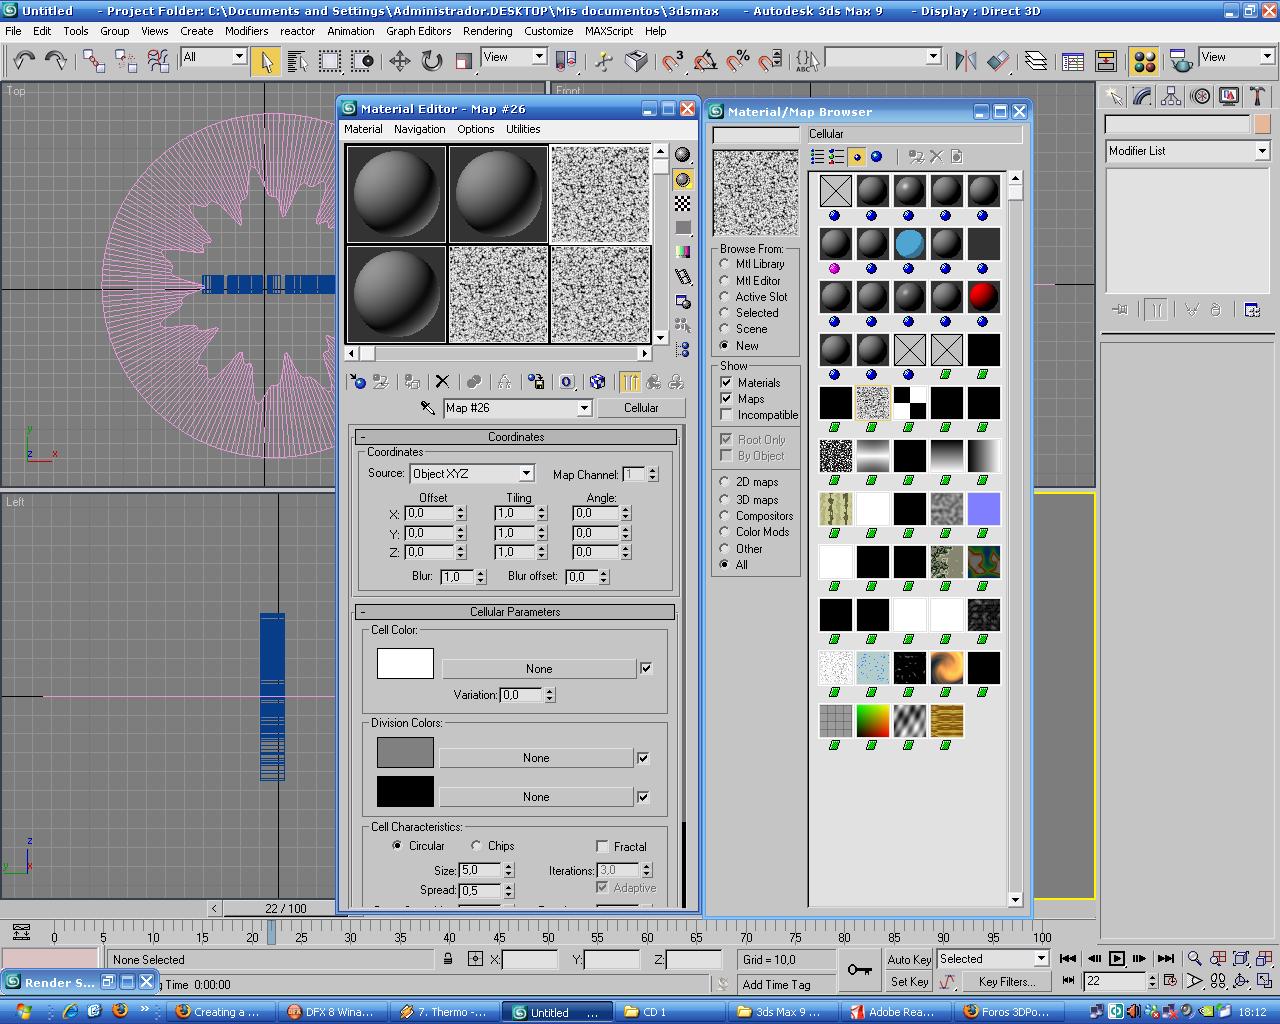Collapse the Cellular Parameters rollout

point(515,612)
